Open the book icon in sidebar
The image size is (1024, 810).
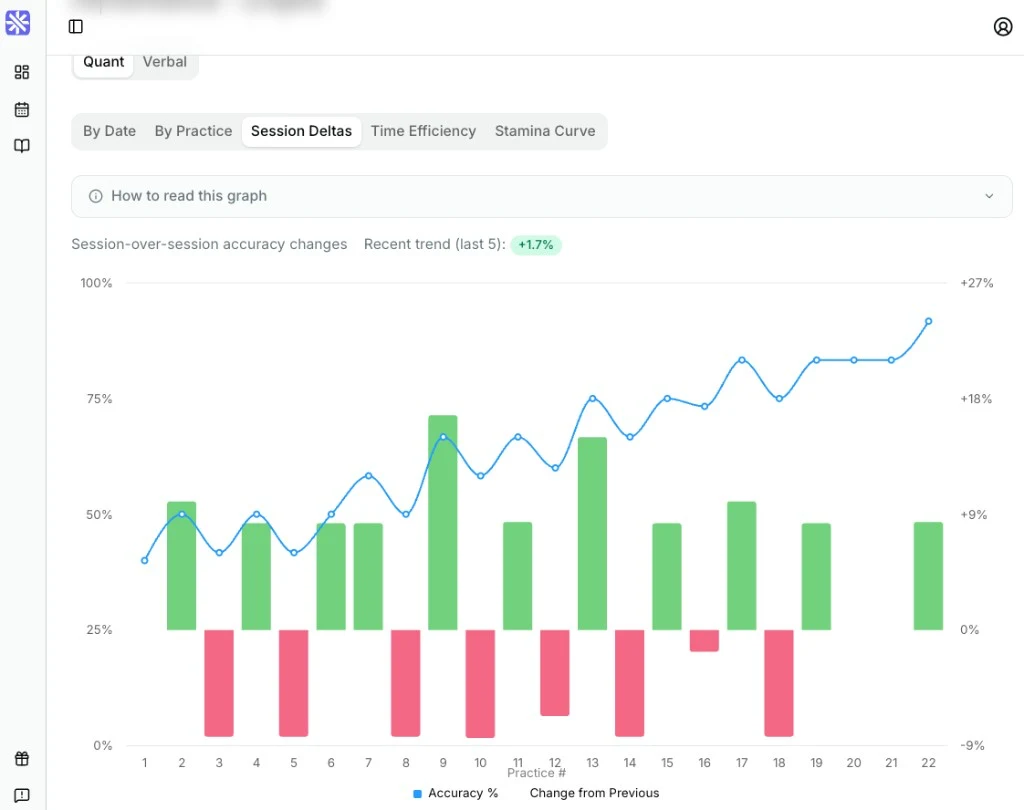pyautogui.click(x=22, y=146)
